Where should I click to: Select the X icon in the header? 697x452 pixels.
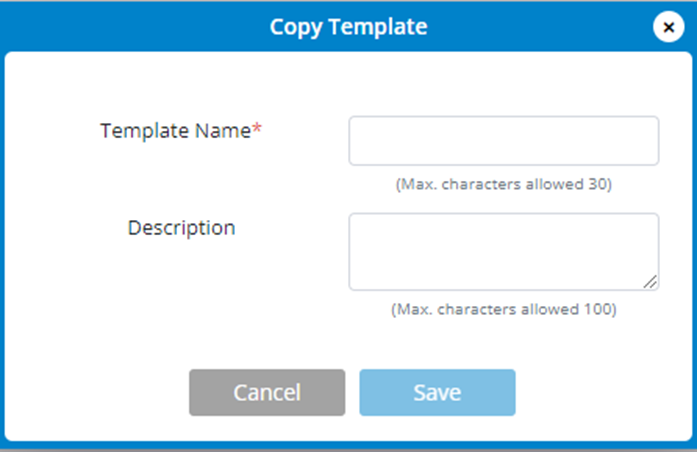coord(668,27)
